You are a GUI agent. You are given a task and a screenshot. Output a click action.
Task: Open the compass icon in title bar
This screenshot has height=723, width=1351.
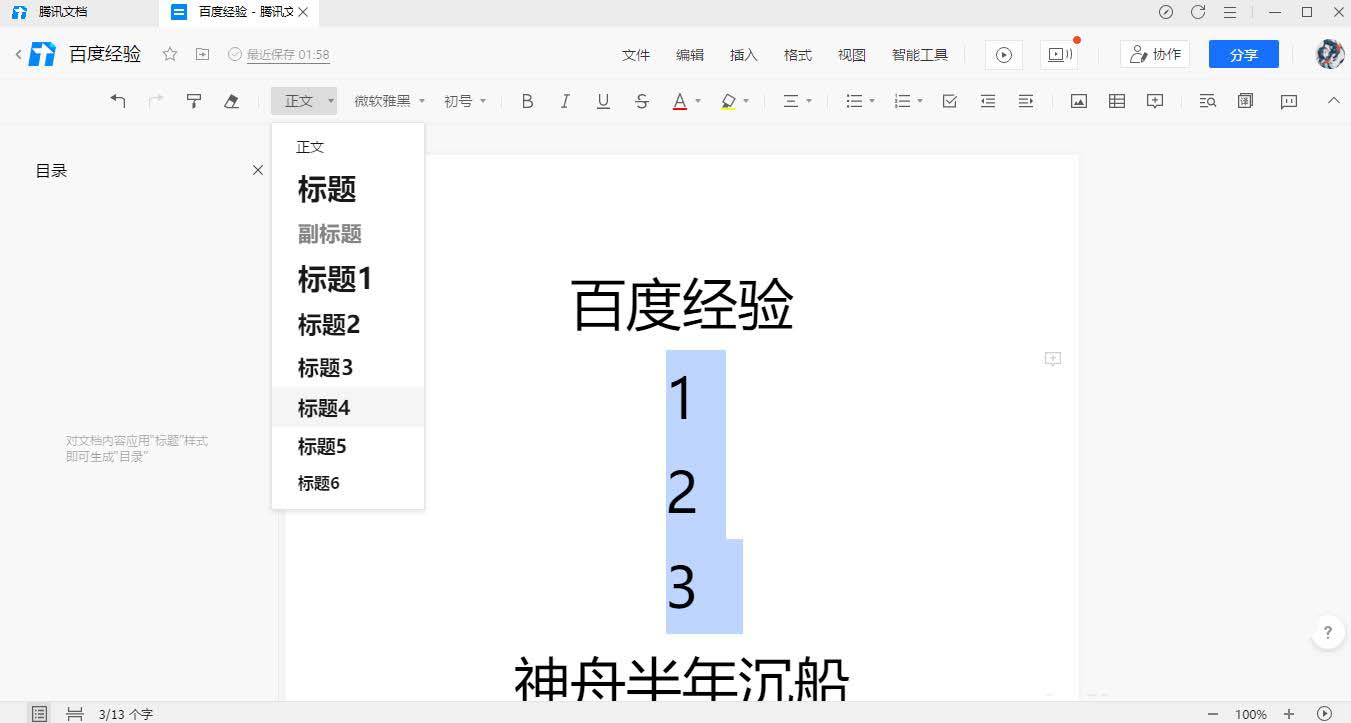coord(1166,12)
